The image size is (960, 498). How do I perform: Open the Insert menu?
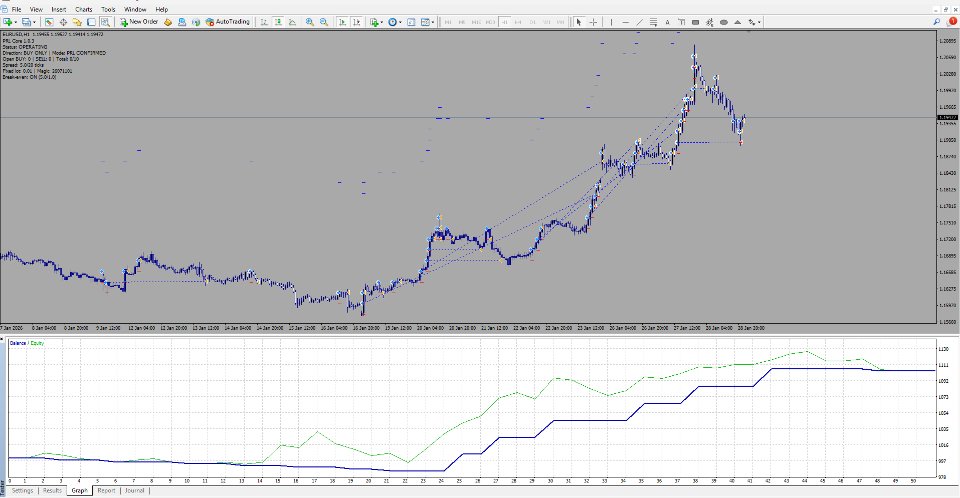pos(59,9)
